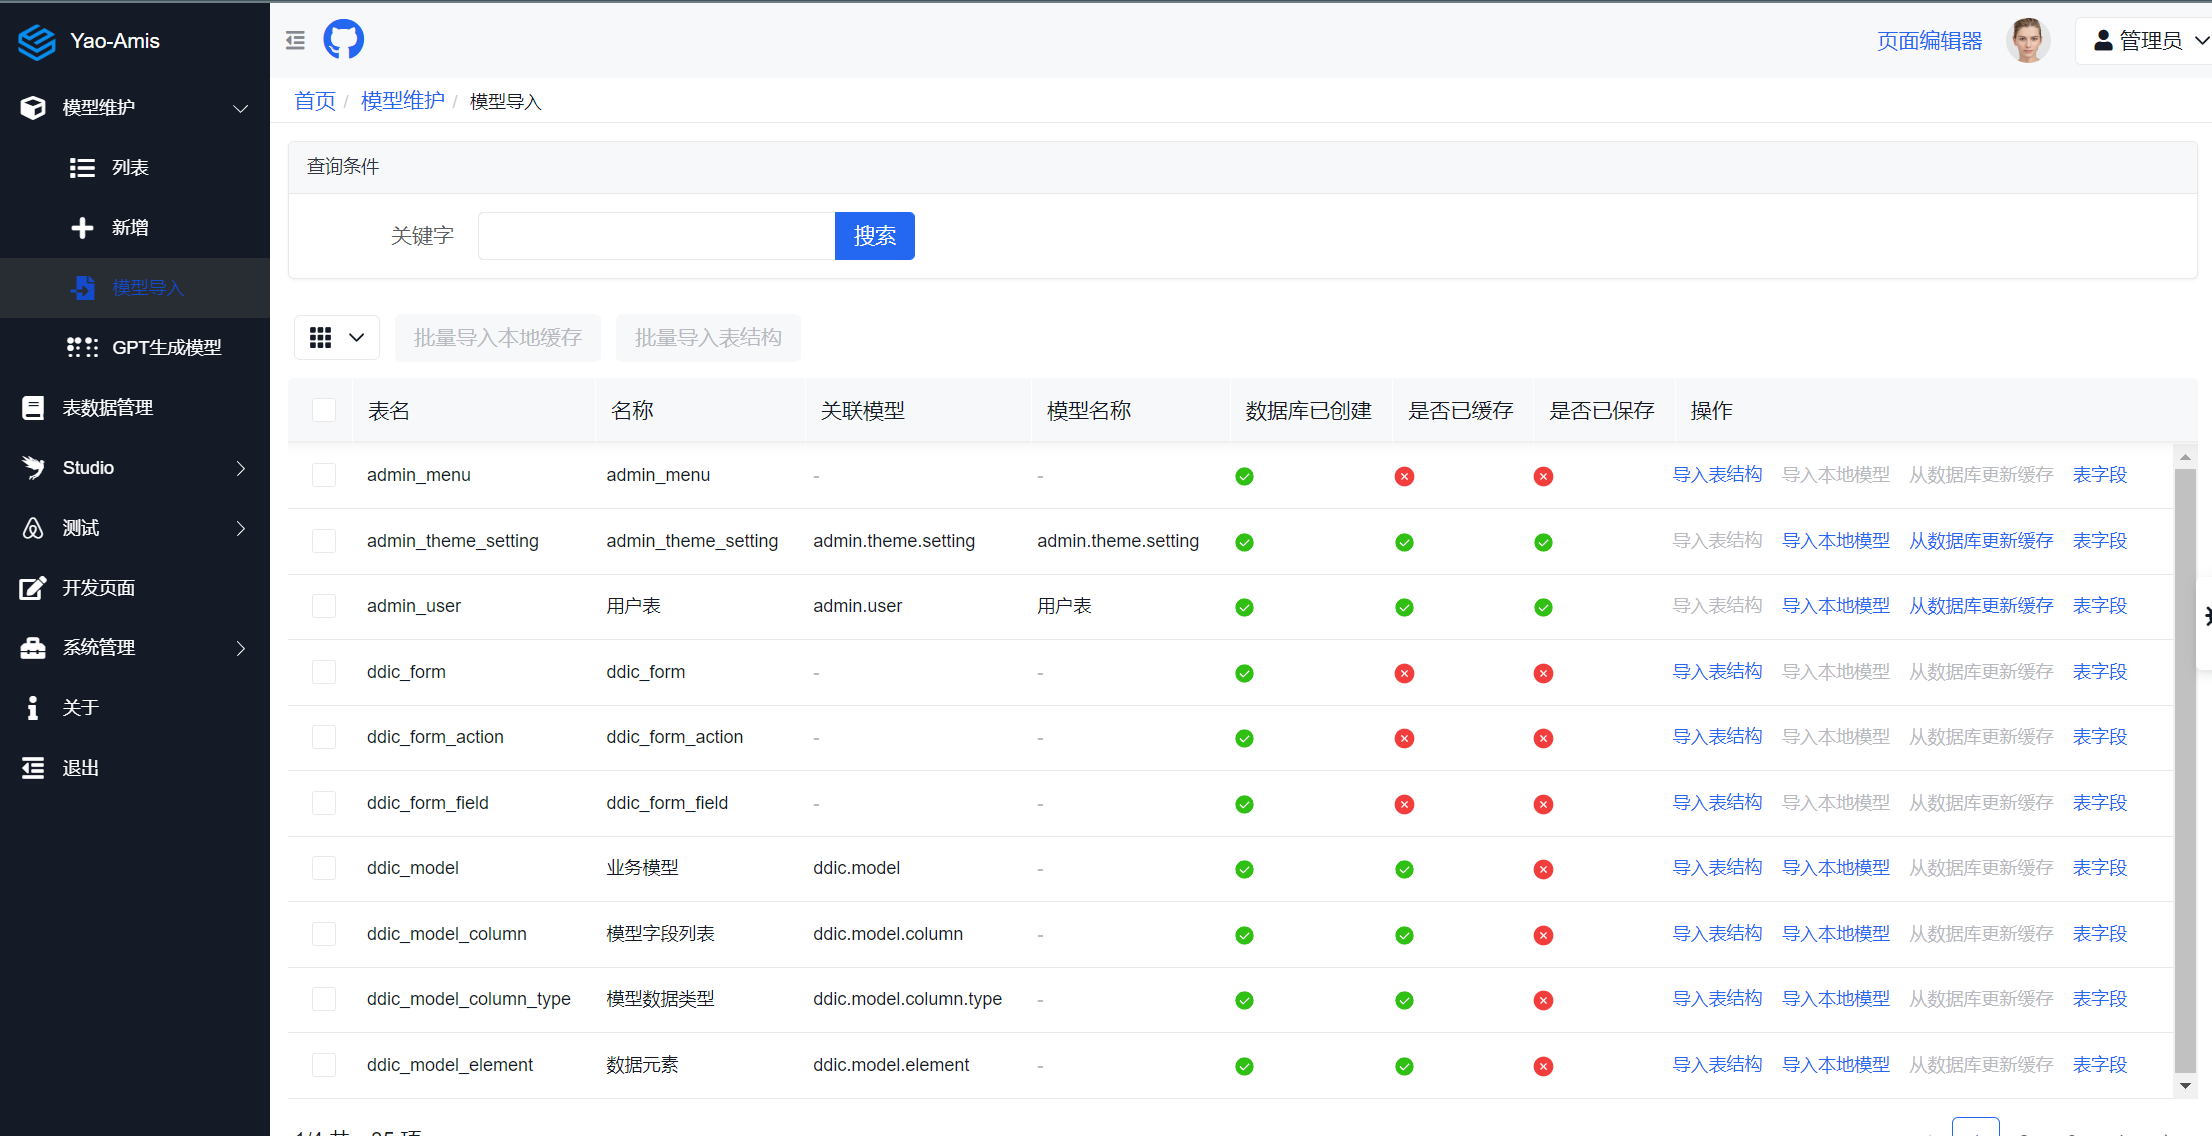
Task: Open the GitHub icon link
Action: tap(343, 40)
